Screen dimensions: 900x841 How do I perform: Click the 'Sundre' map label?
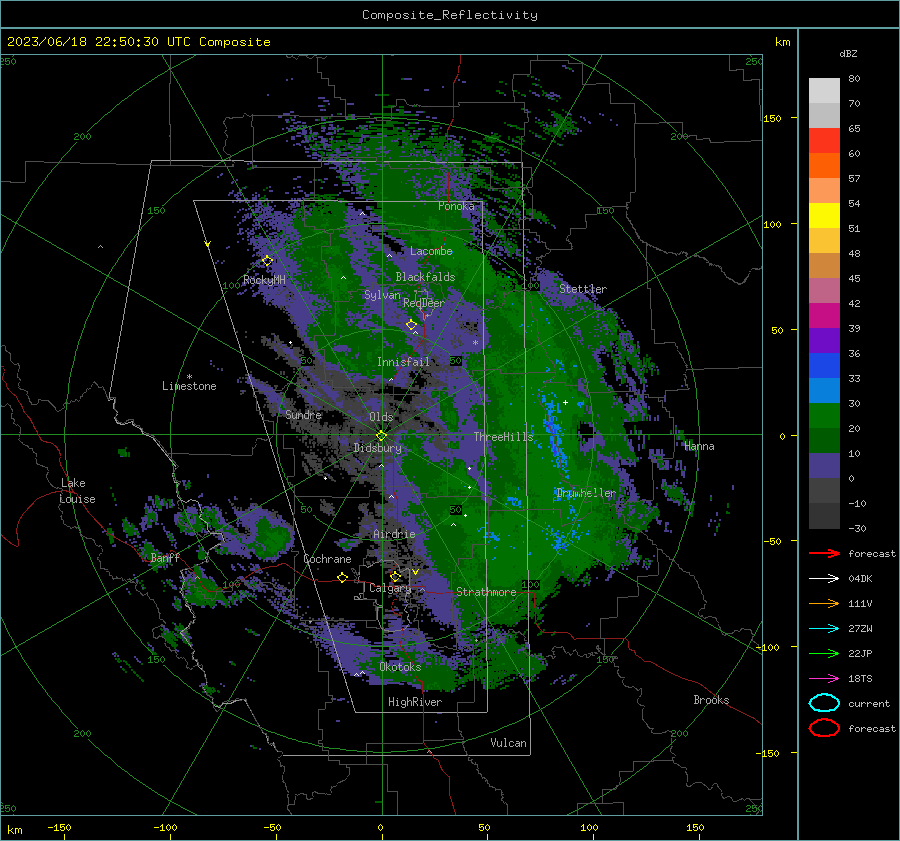[303, 414]
